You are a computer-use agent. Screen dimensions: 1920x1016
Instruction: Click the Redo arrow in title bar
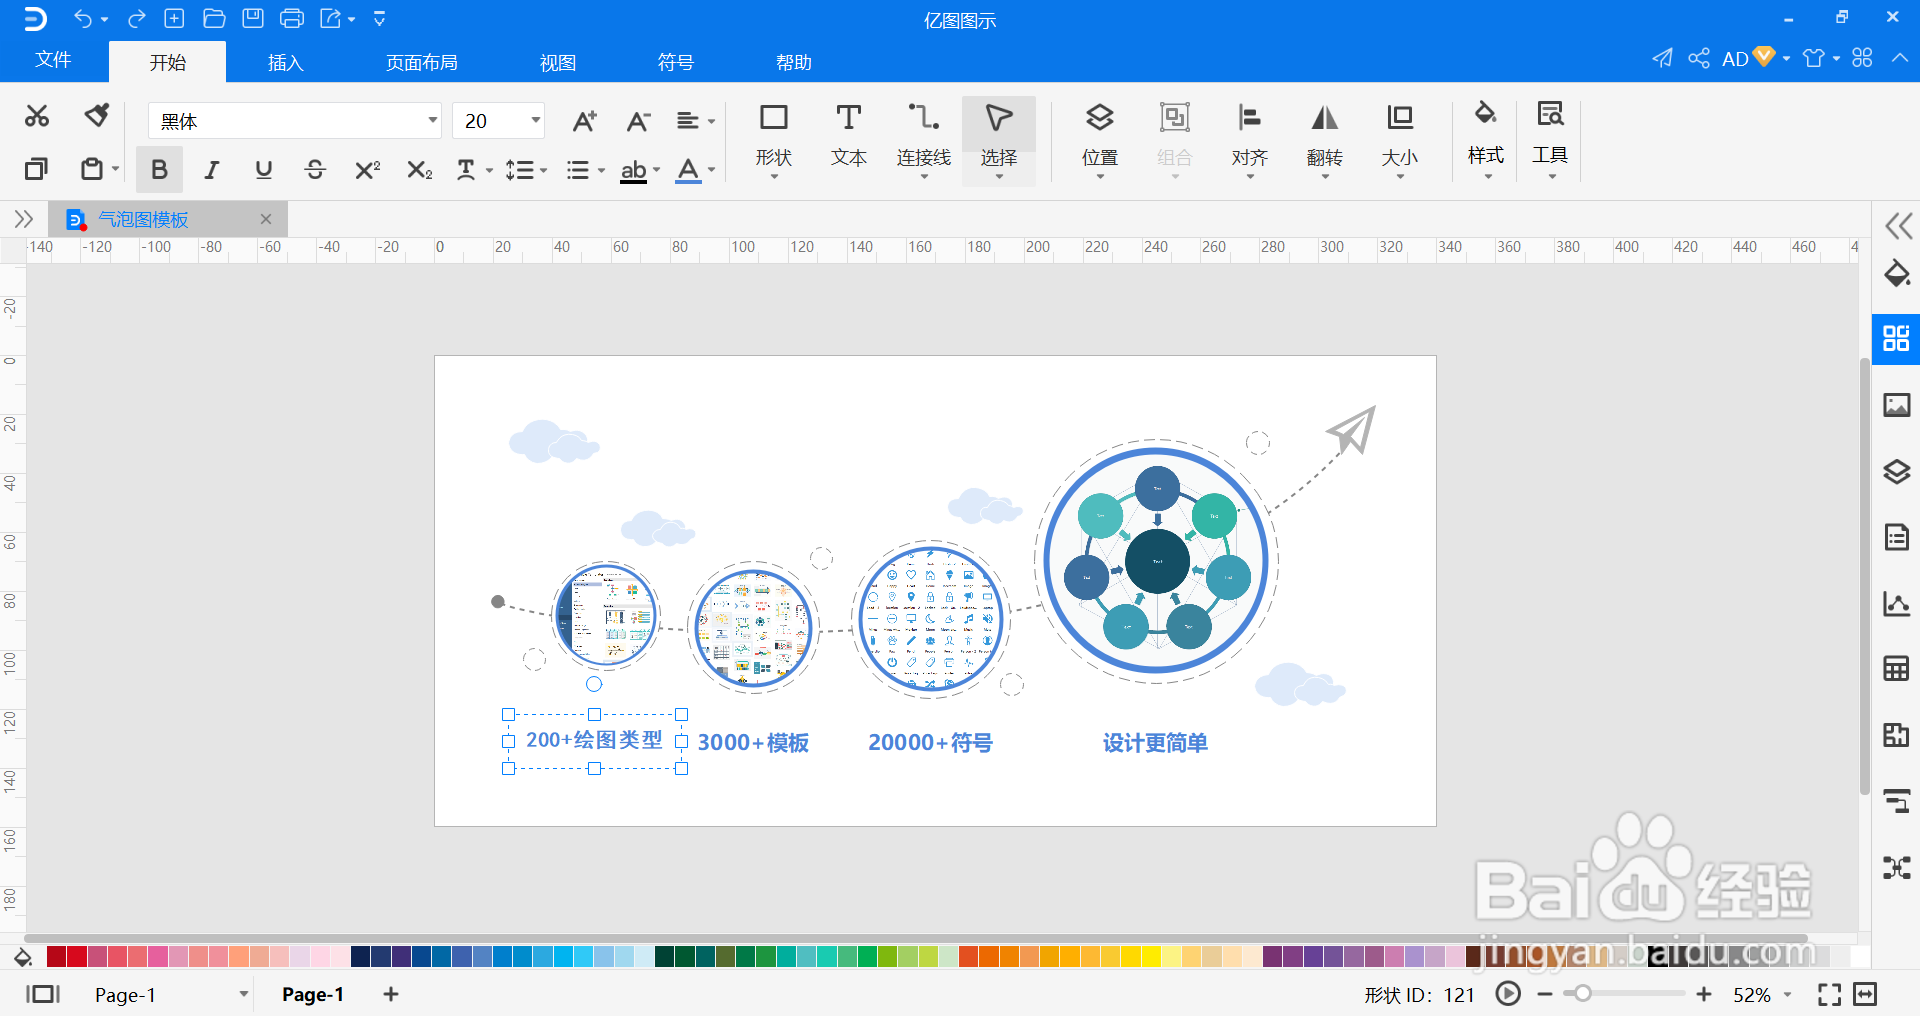tap(137, 18)
